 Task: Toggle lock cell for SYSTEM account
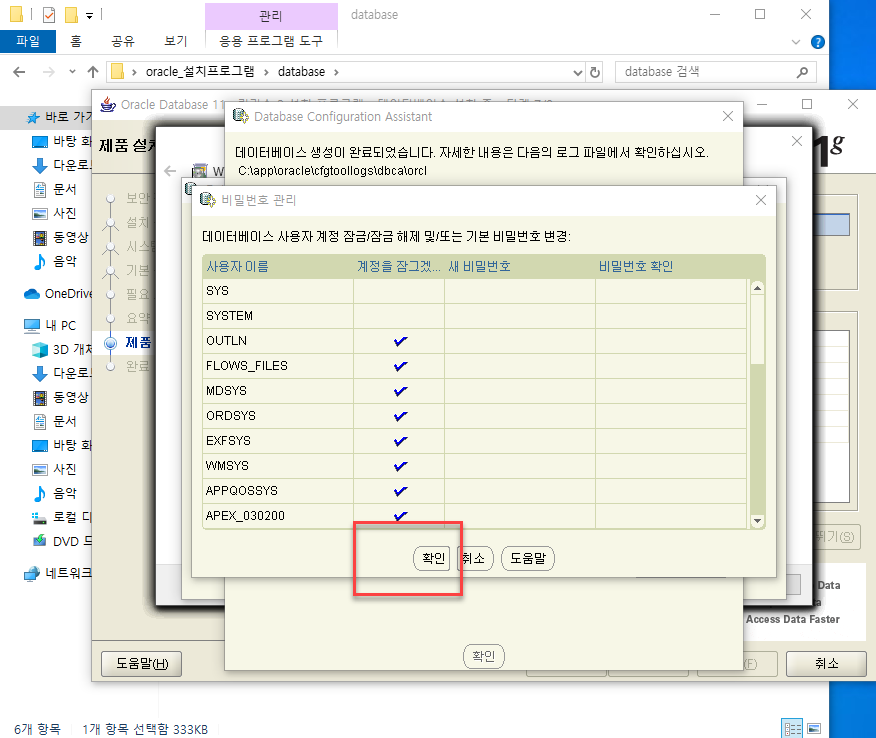[399, 316]
